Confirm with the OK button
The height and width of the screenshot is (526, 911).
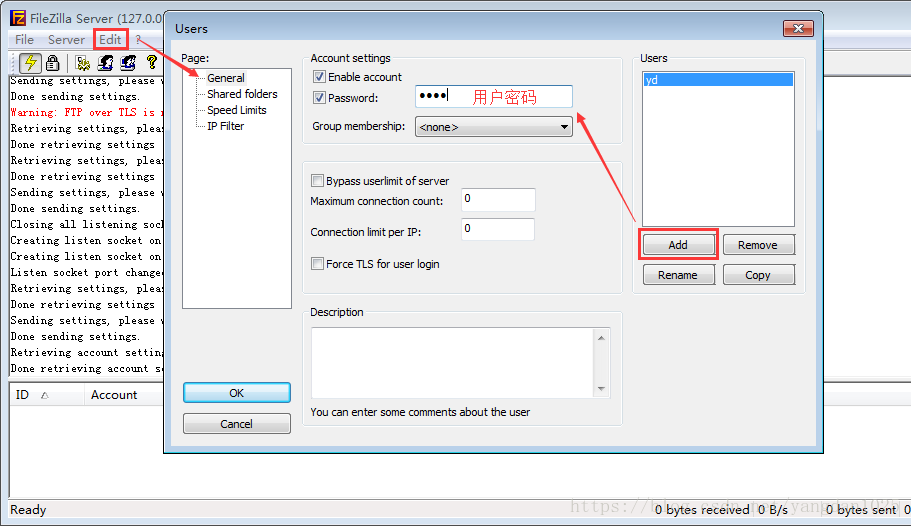pos(236,393)
